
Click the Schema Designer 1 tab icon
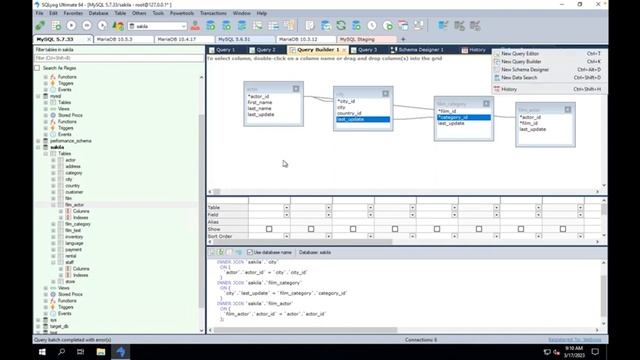393,50
